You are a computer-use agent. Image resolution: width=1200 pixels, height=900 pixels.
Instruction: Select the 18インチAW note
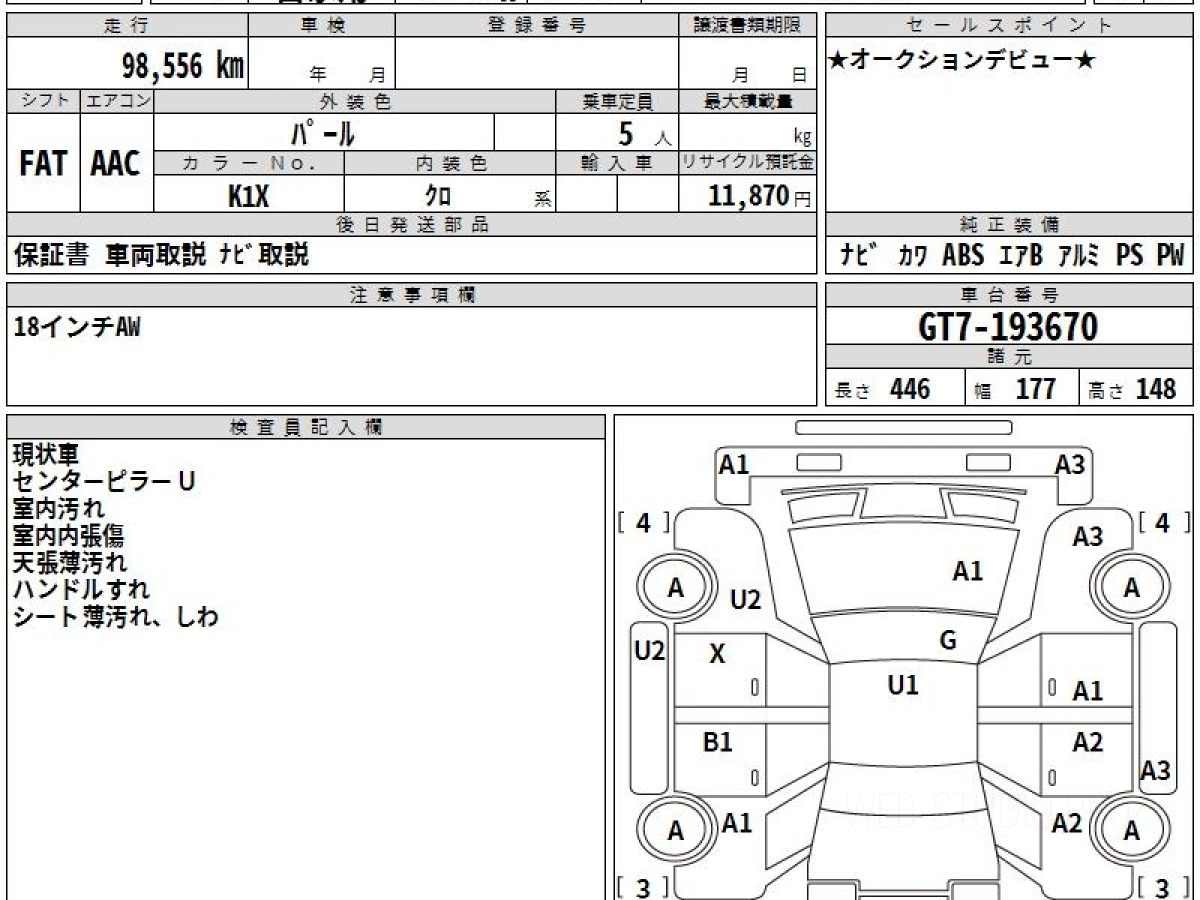pyautogui.click(x=77, y=326)
